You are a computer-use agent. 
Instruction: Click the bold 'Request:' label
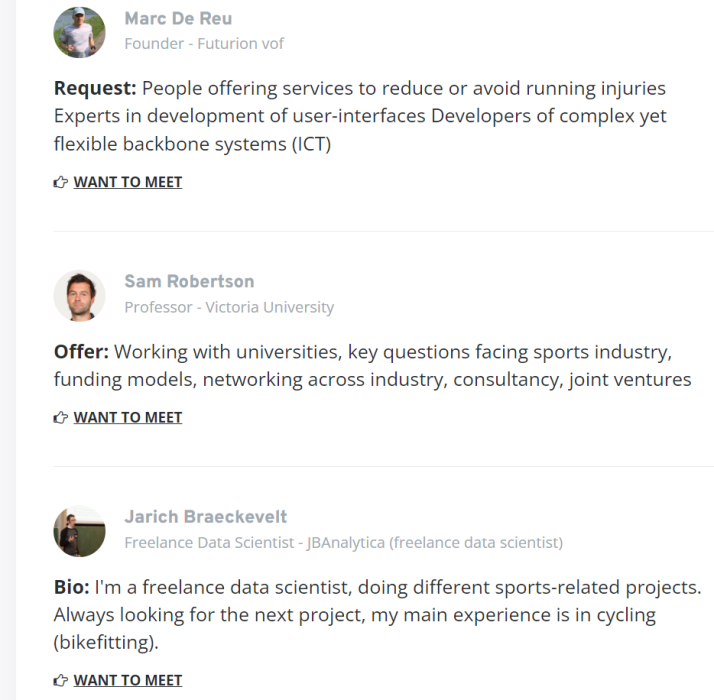[95, 89]
